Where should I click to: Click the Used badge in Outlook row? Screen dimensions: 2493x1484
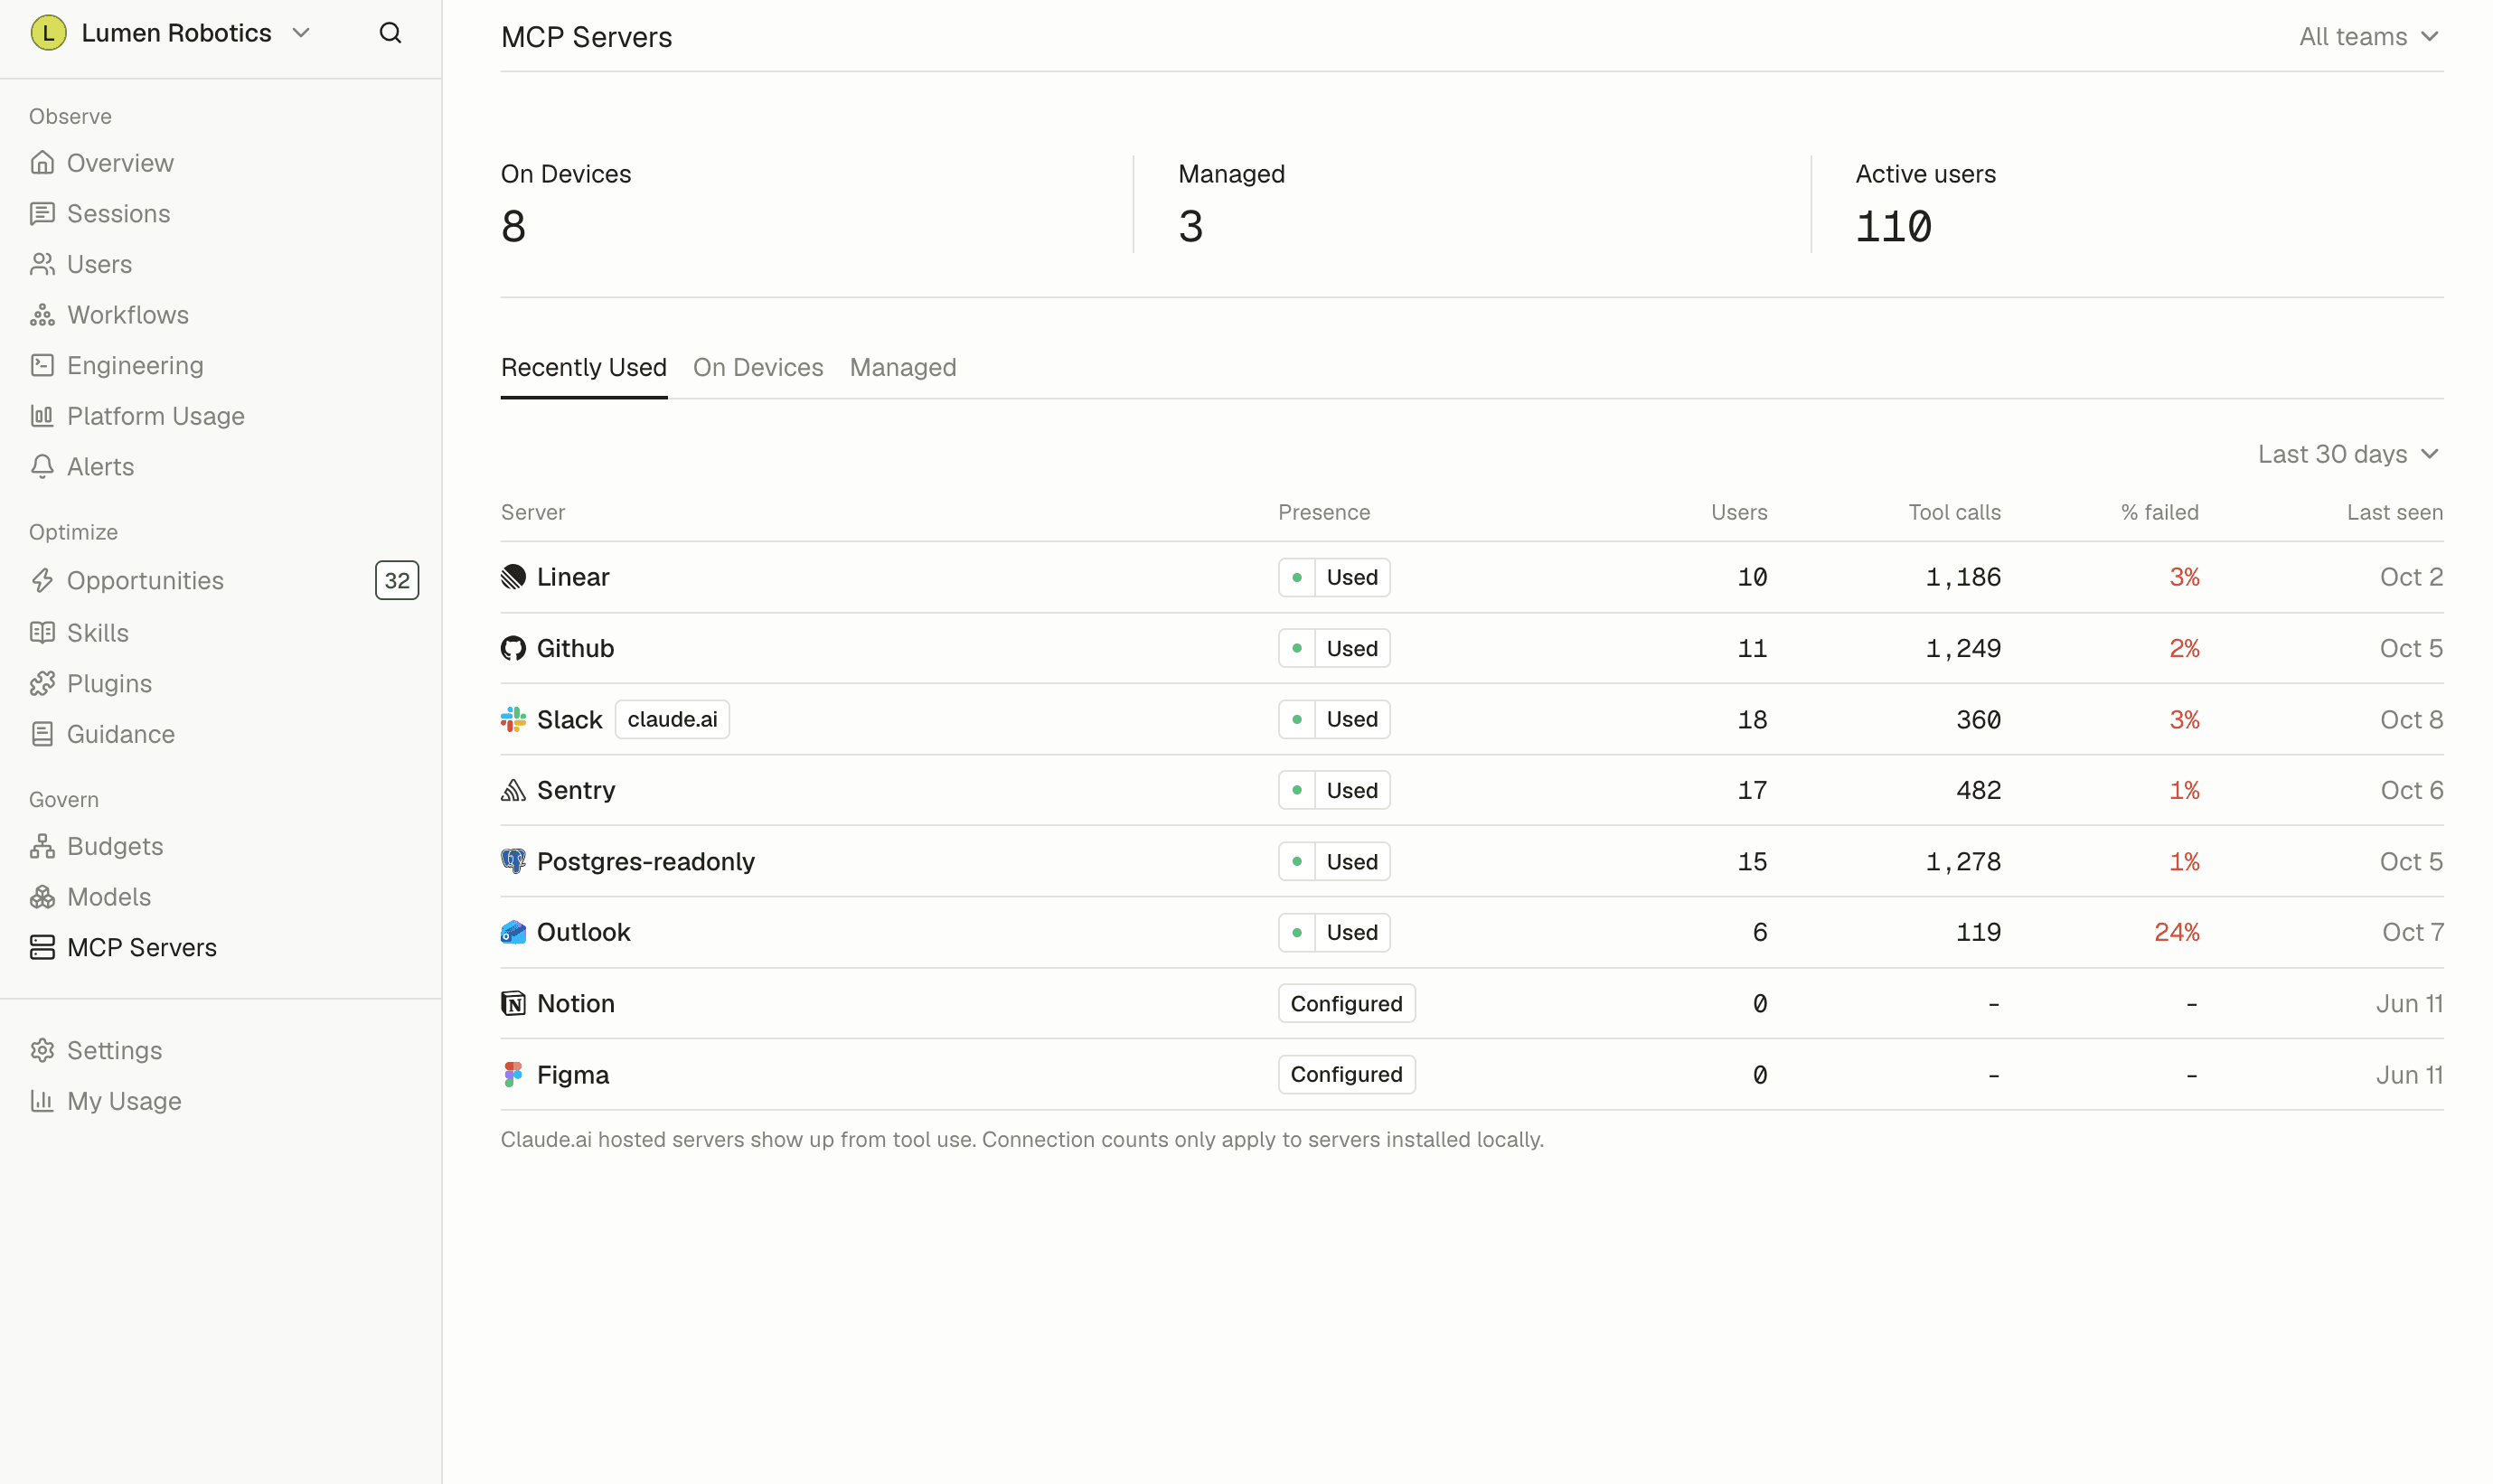coord(1334,932)
